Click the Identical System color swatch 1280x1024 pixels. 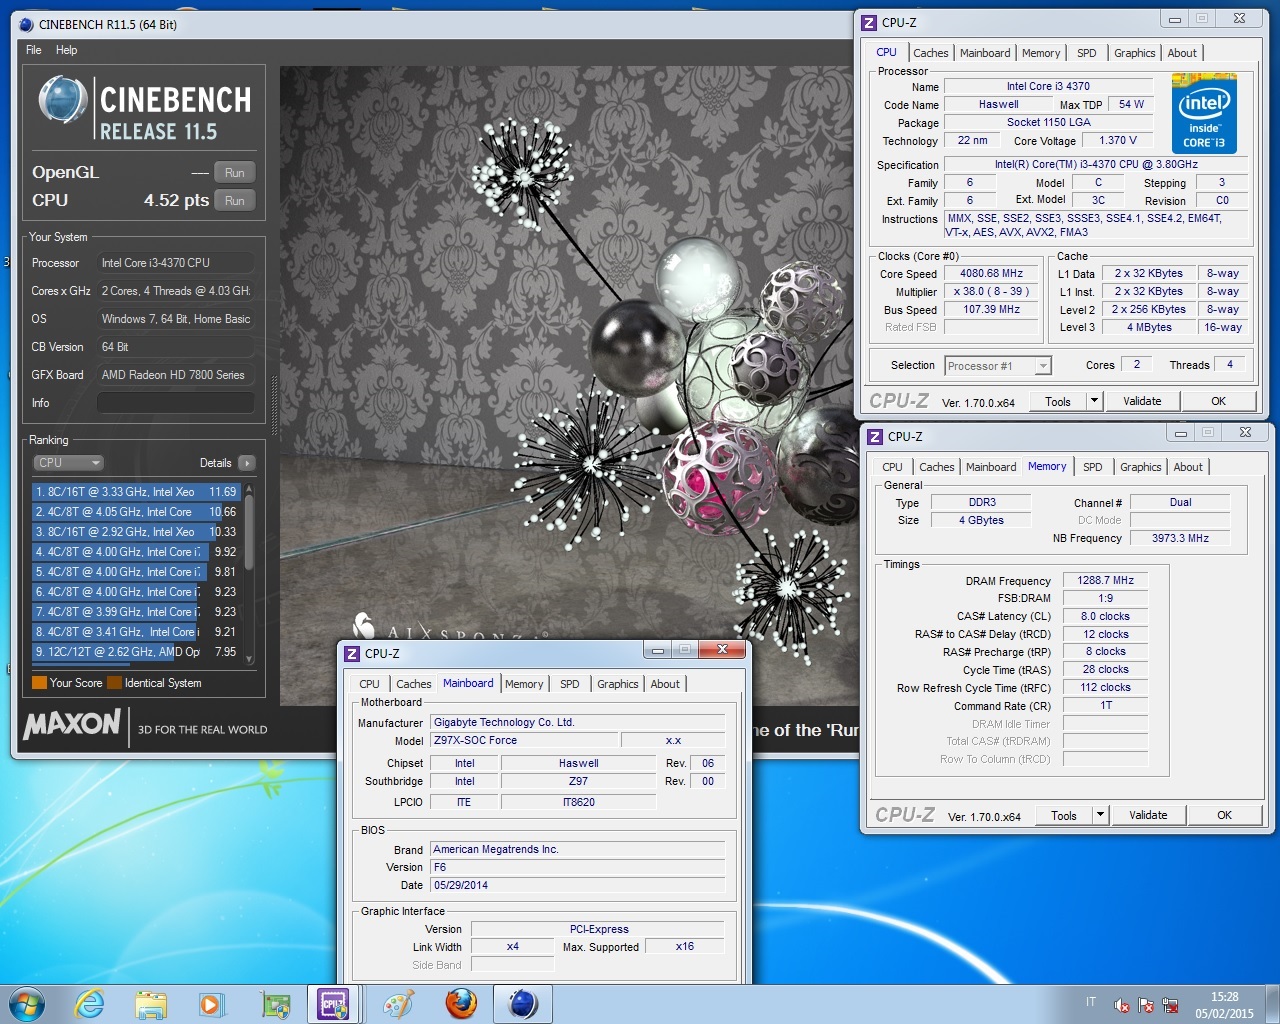(114, 683)
